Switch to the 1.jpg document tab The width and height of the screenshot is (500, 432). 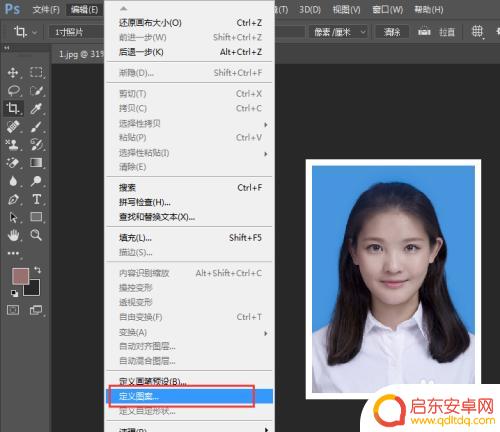80,54
